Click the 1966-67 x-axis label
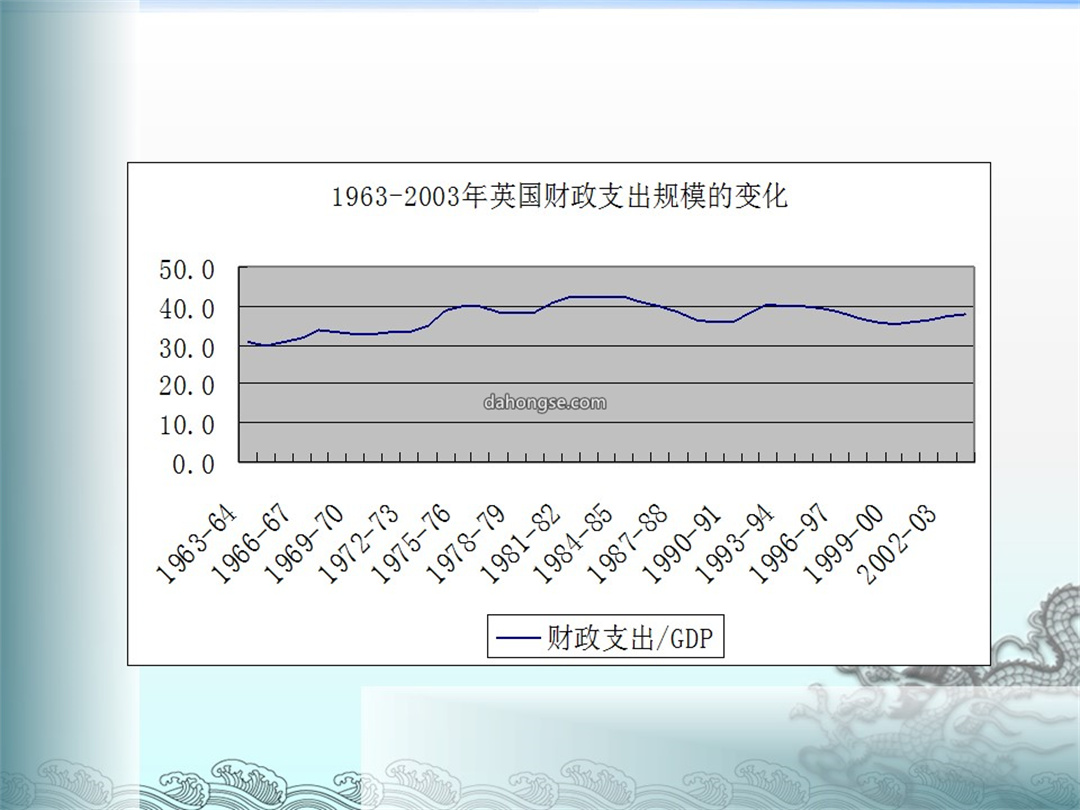The width and height of the screenshot is (1080, 810). tap(251, 544)
